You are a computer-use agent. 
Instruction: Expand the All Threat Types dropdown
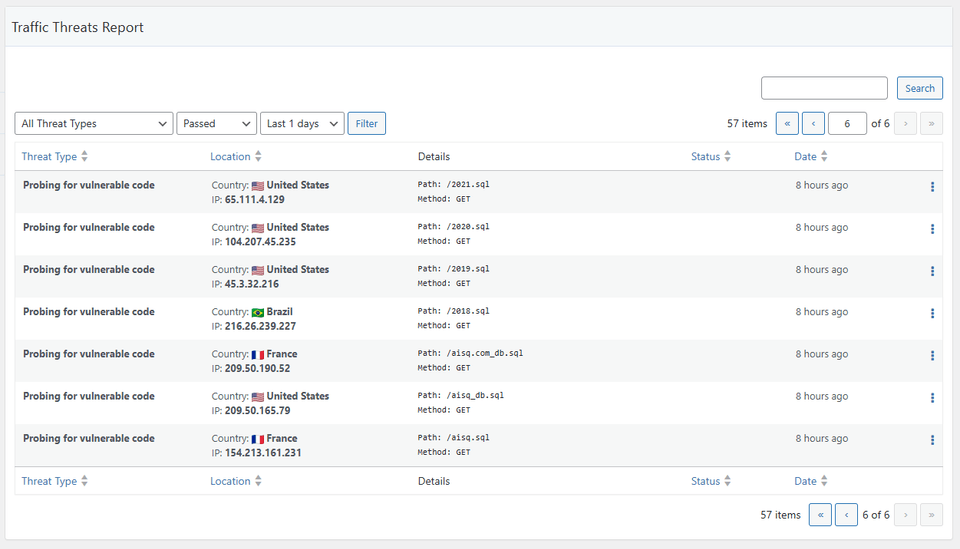pos(94,123)
